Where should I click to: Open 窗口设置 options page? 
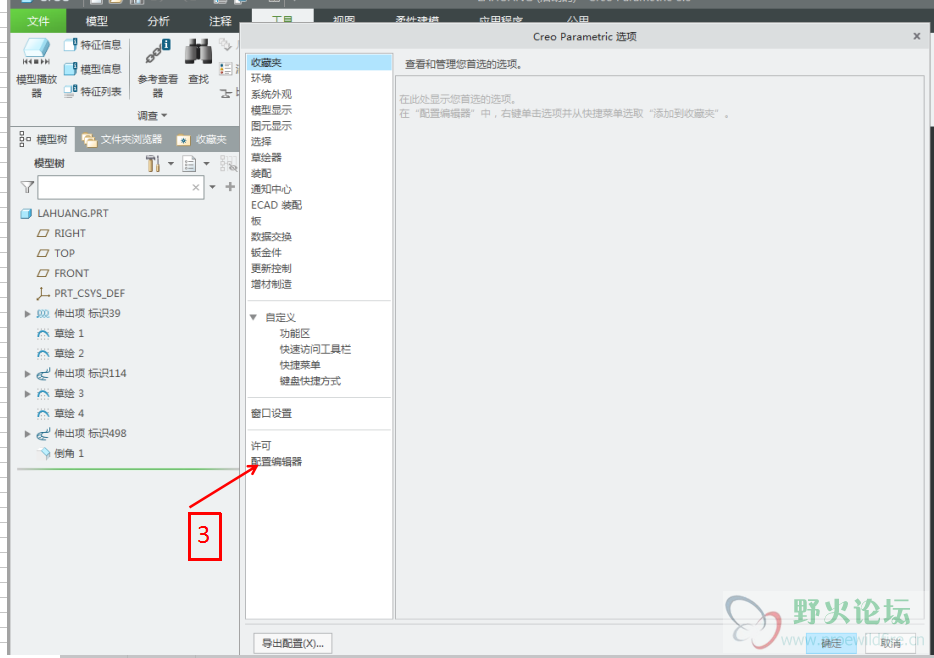[x=271, y=413]
